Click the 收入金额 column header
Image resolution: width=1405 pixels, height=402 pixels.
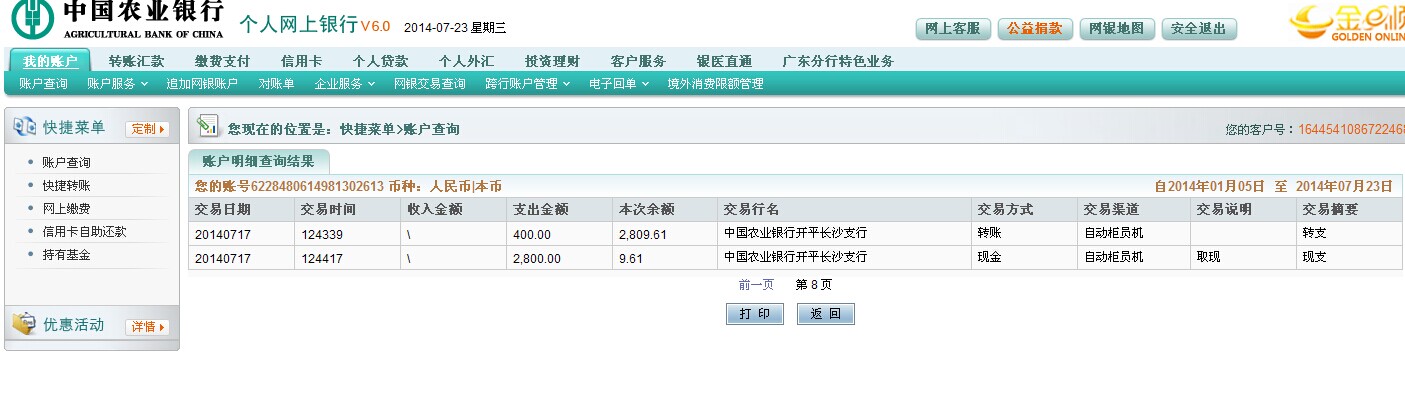point(453,210)
